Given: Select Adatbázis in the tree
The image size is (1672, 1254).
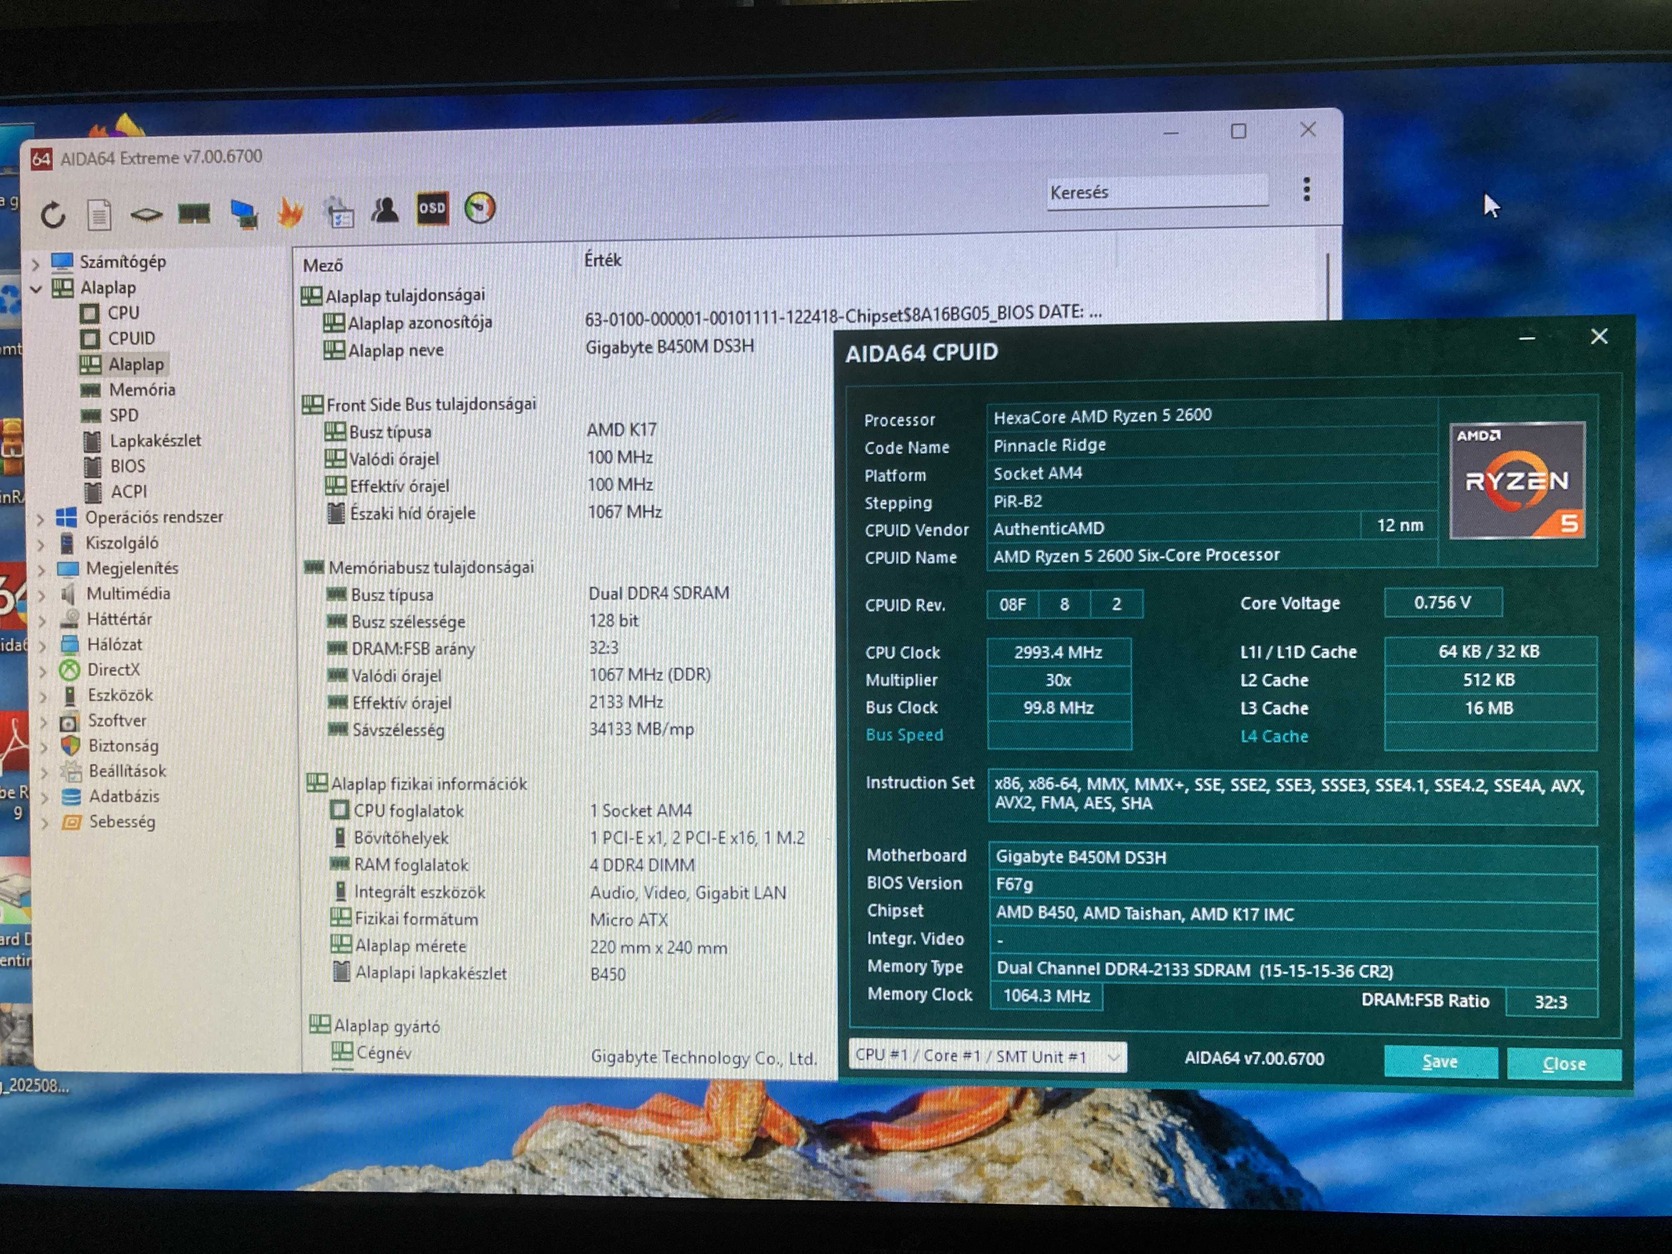Looking at the screenshot, I should coord(124,797).
